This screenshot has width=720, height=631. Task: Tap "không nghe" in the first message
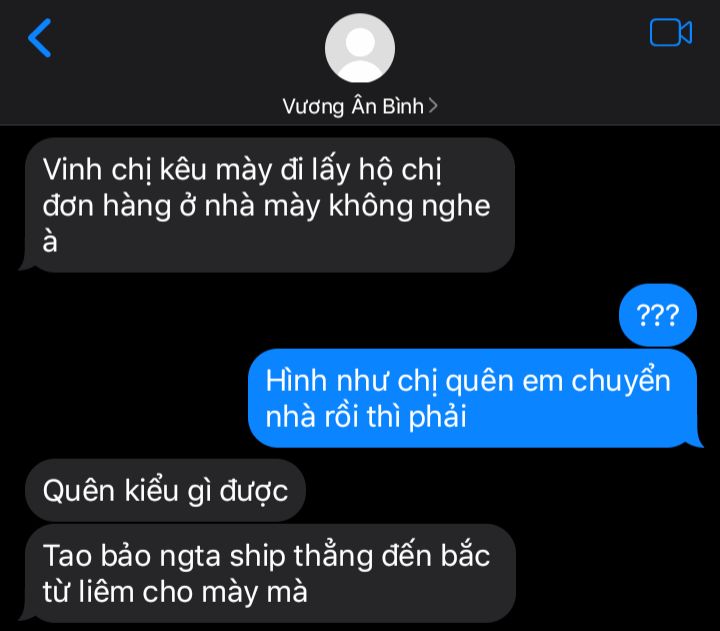click(x=410, y=206)
